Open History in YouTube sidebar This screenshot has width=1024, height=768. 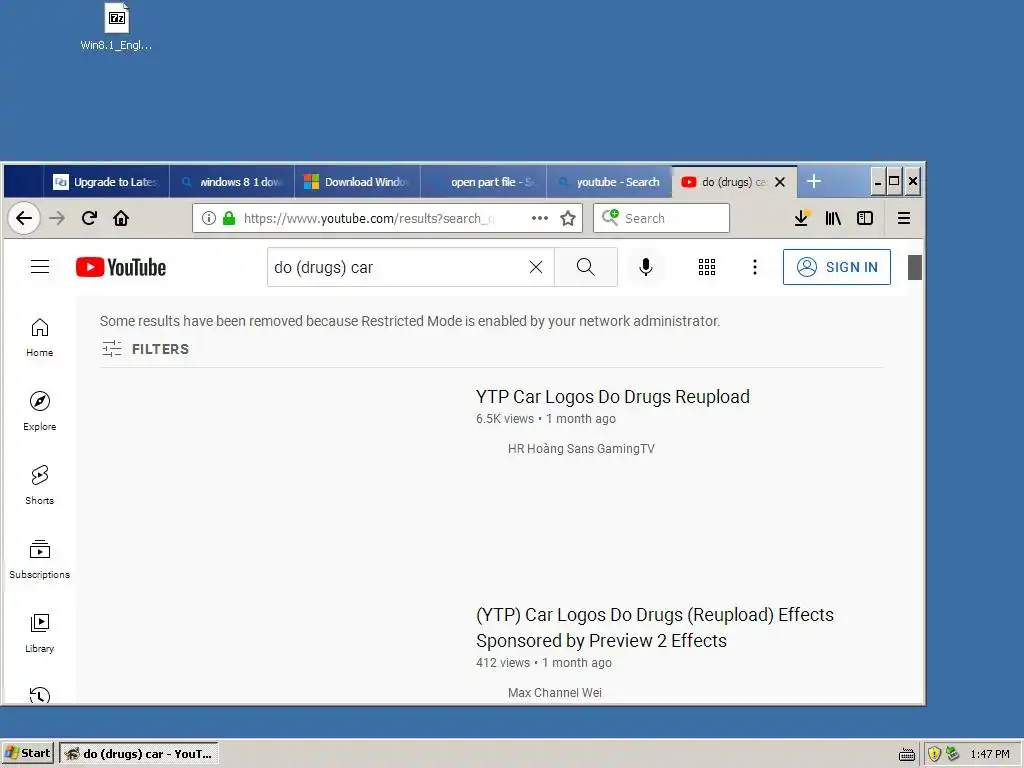40,696
